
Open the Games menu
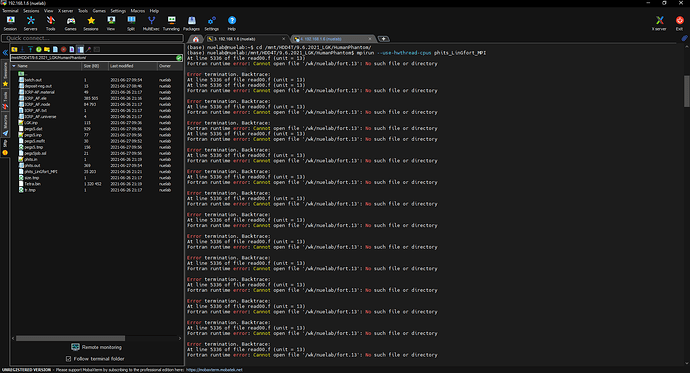coord(99,11)
